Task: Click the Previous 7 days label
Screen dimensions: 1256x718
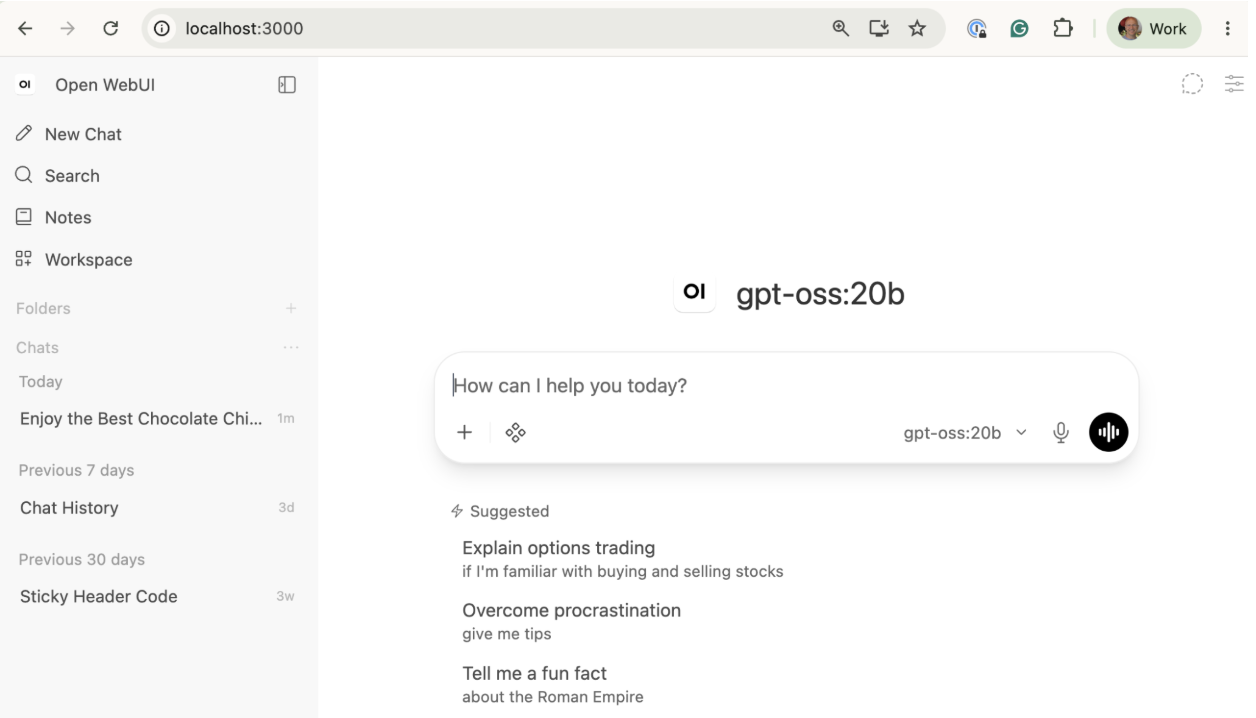Action: [76, 470]
